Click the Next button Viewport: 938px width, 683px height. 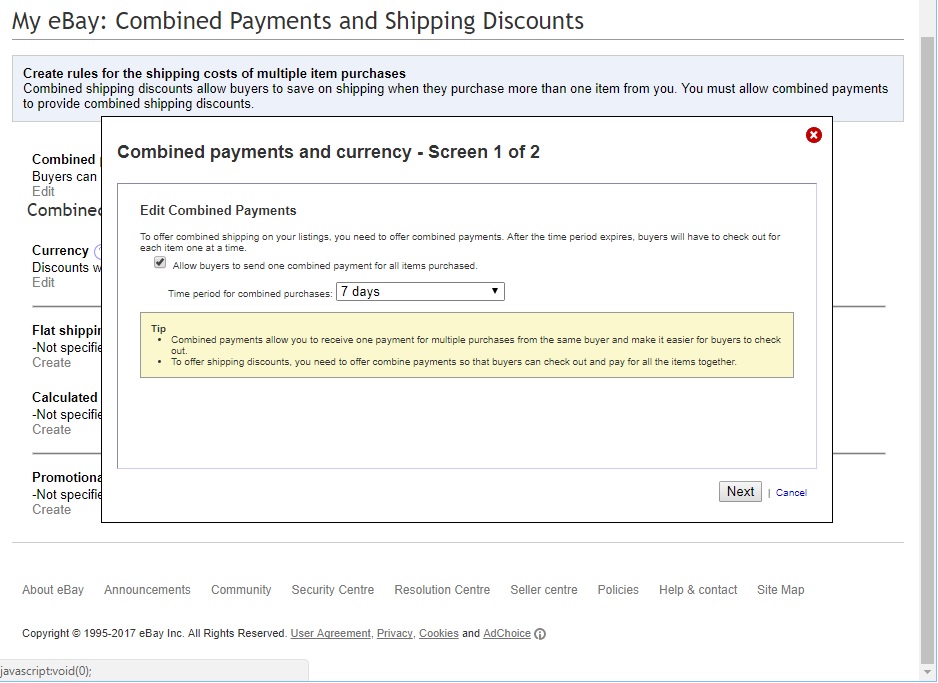tap(740, 492)
